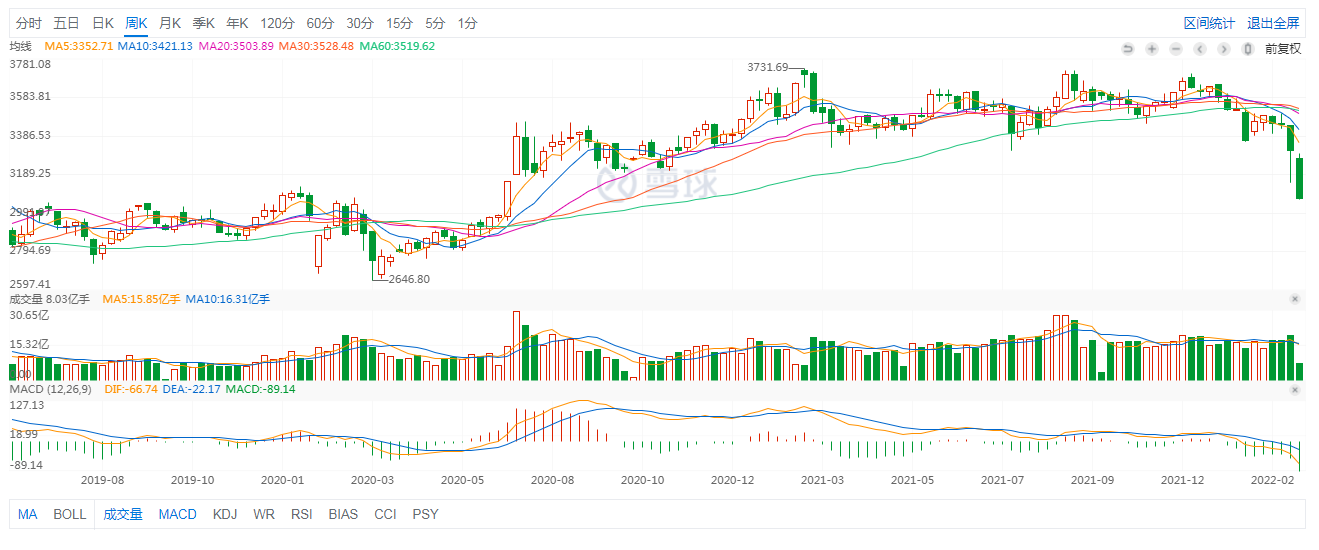Open the 前复权 adjustment dropdown
This screenshot has width=1319, height=550.
tap(1283, 48)
